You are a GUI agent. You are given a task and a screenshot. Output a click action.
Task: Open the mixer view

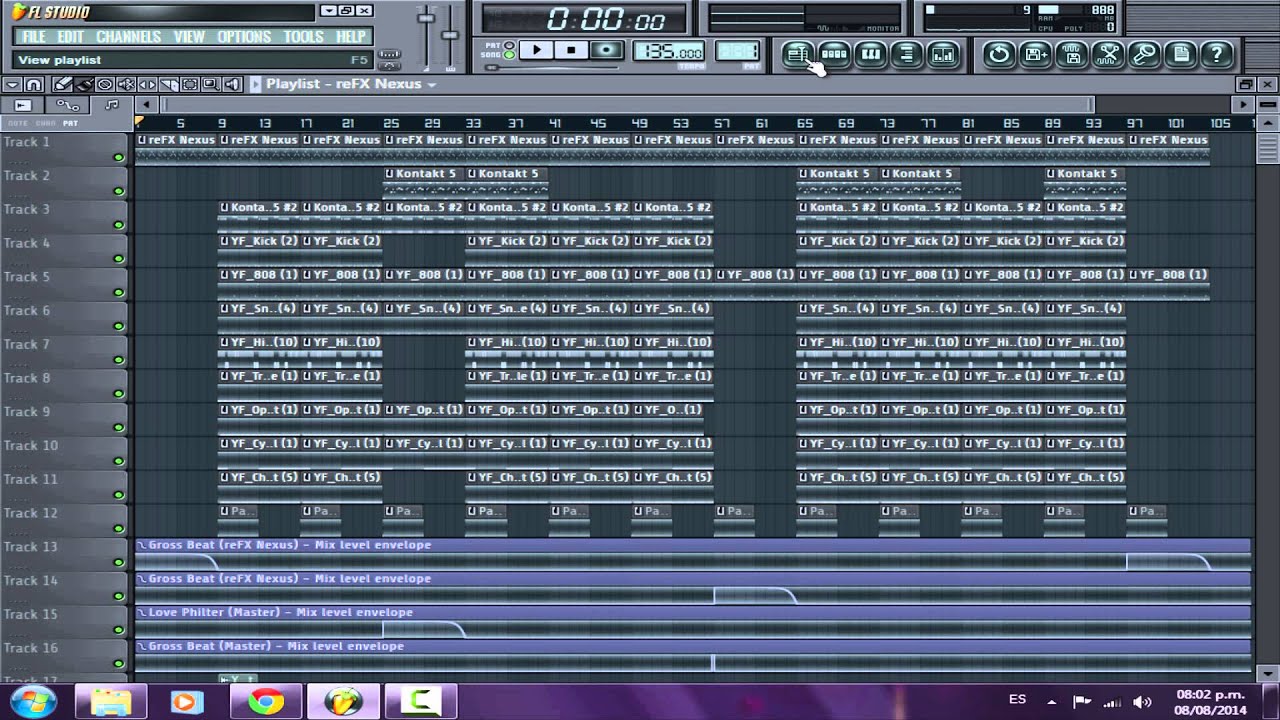pos(942,54)
